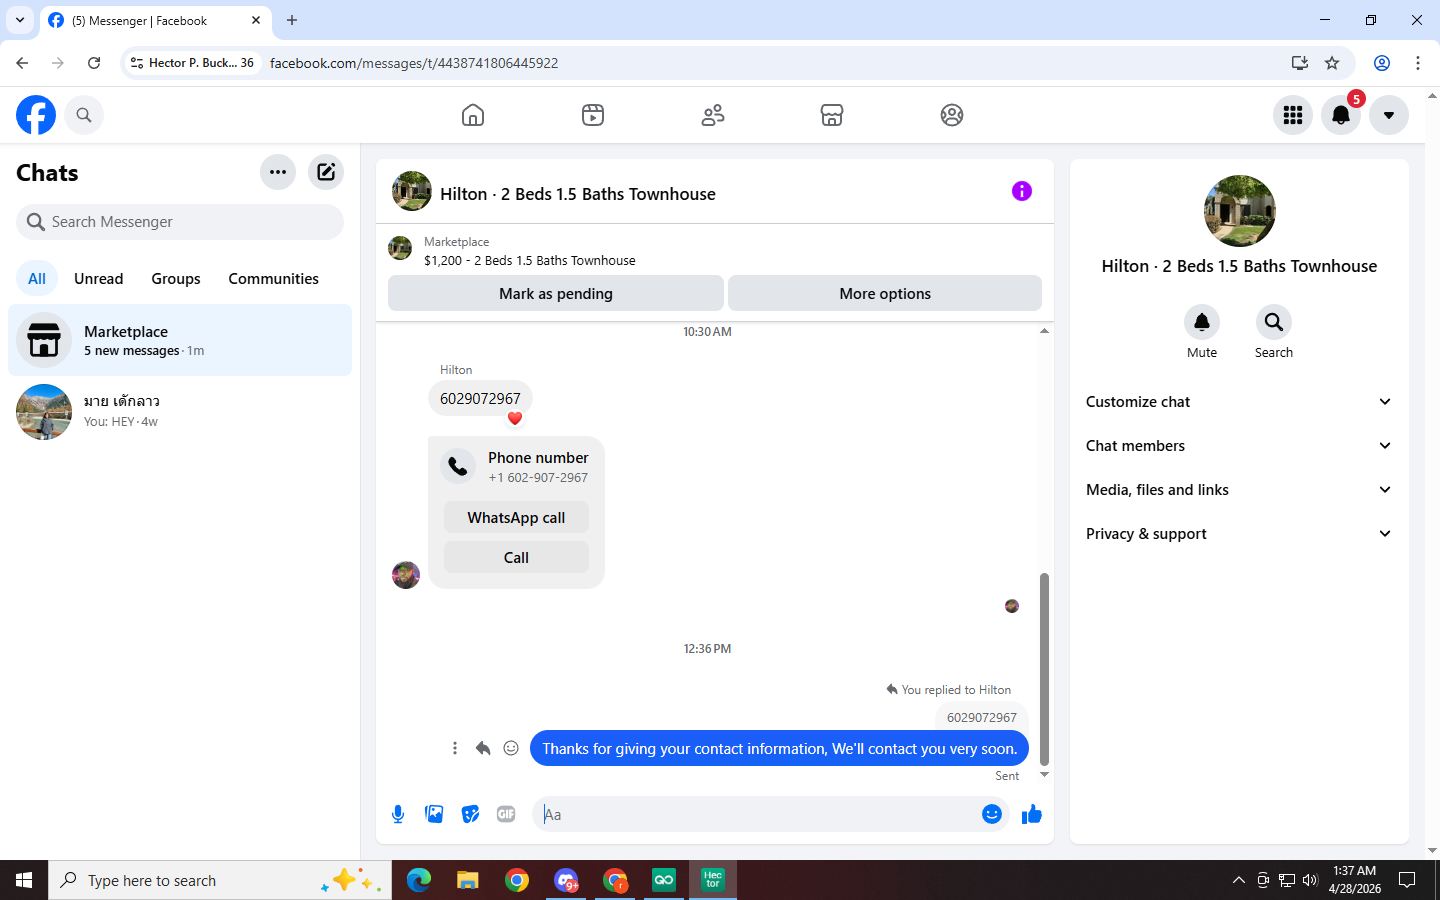Viewport: 1440px width, 900px height.
Task: Attach a photo with the image icon
Action: [x=434, y=814]
